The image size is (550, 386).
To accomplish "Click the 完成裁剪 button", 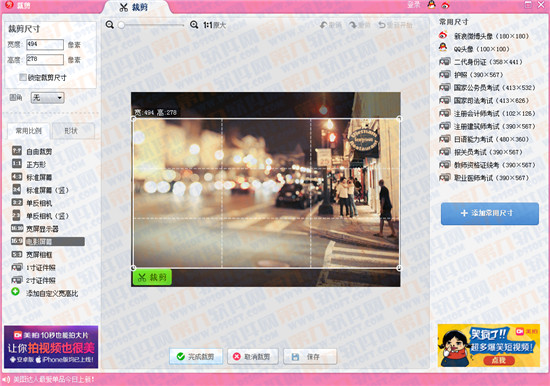I will tap(196, 357).
